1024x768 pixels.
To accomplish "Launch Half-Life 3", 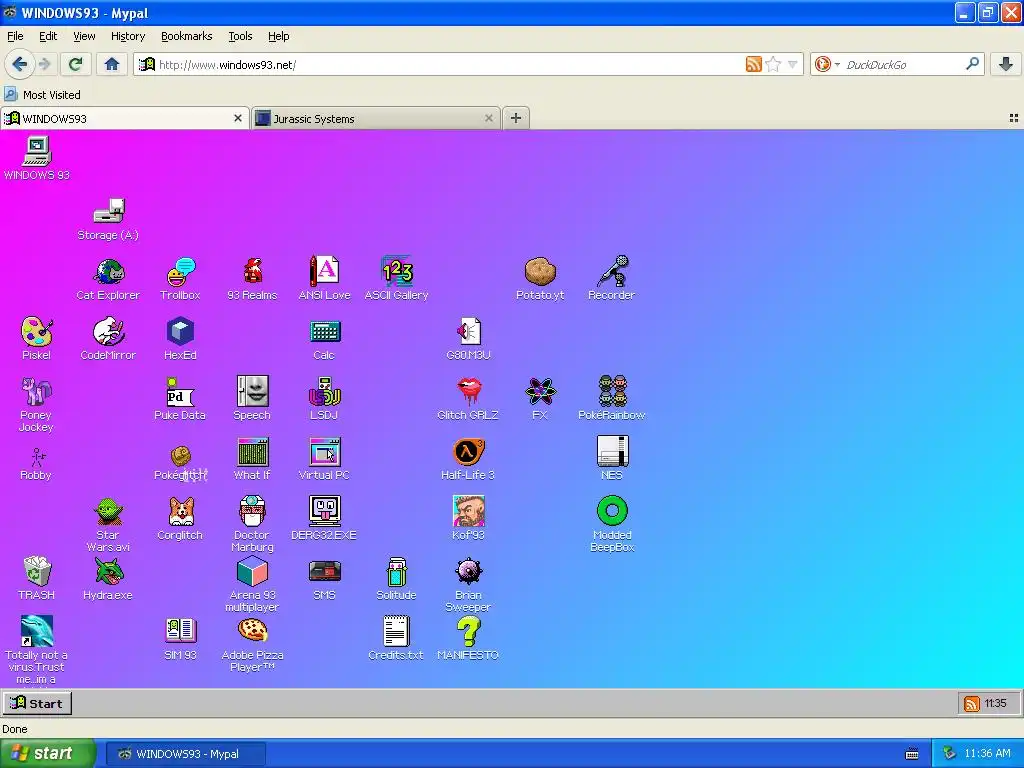I will 468,452.
